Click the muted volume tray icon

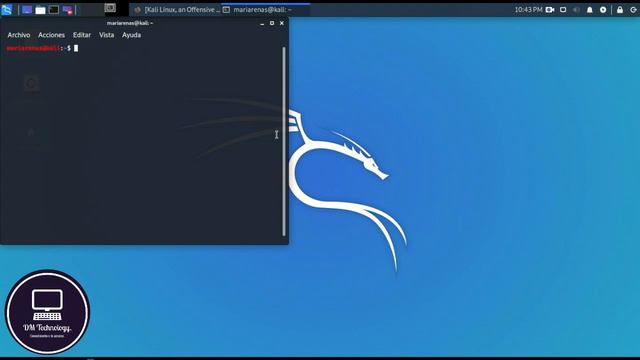576,9
